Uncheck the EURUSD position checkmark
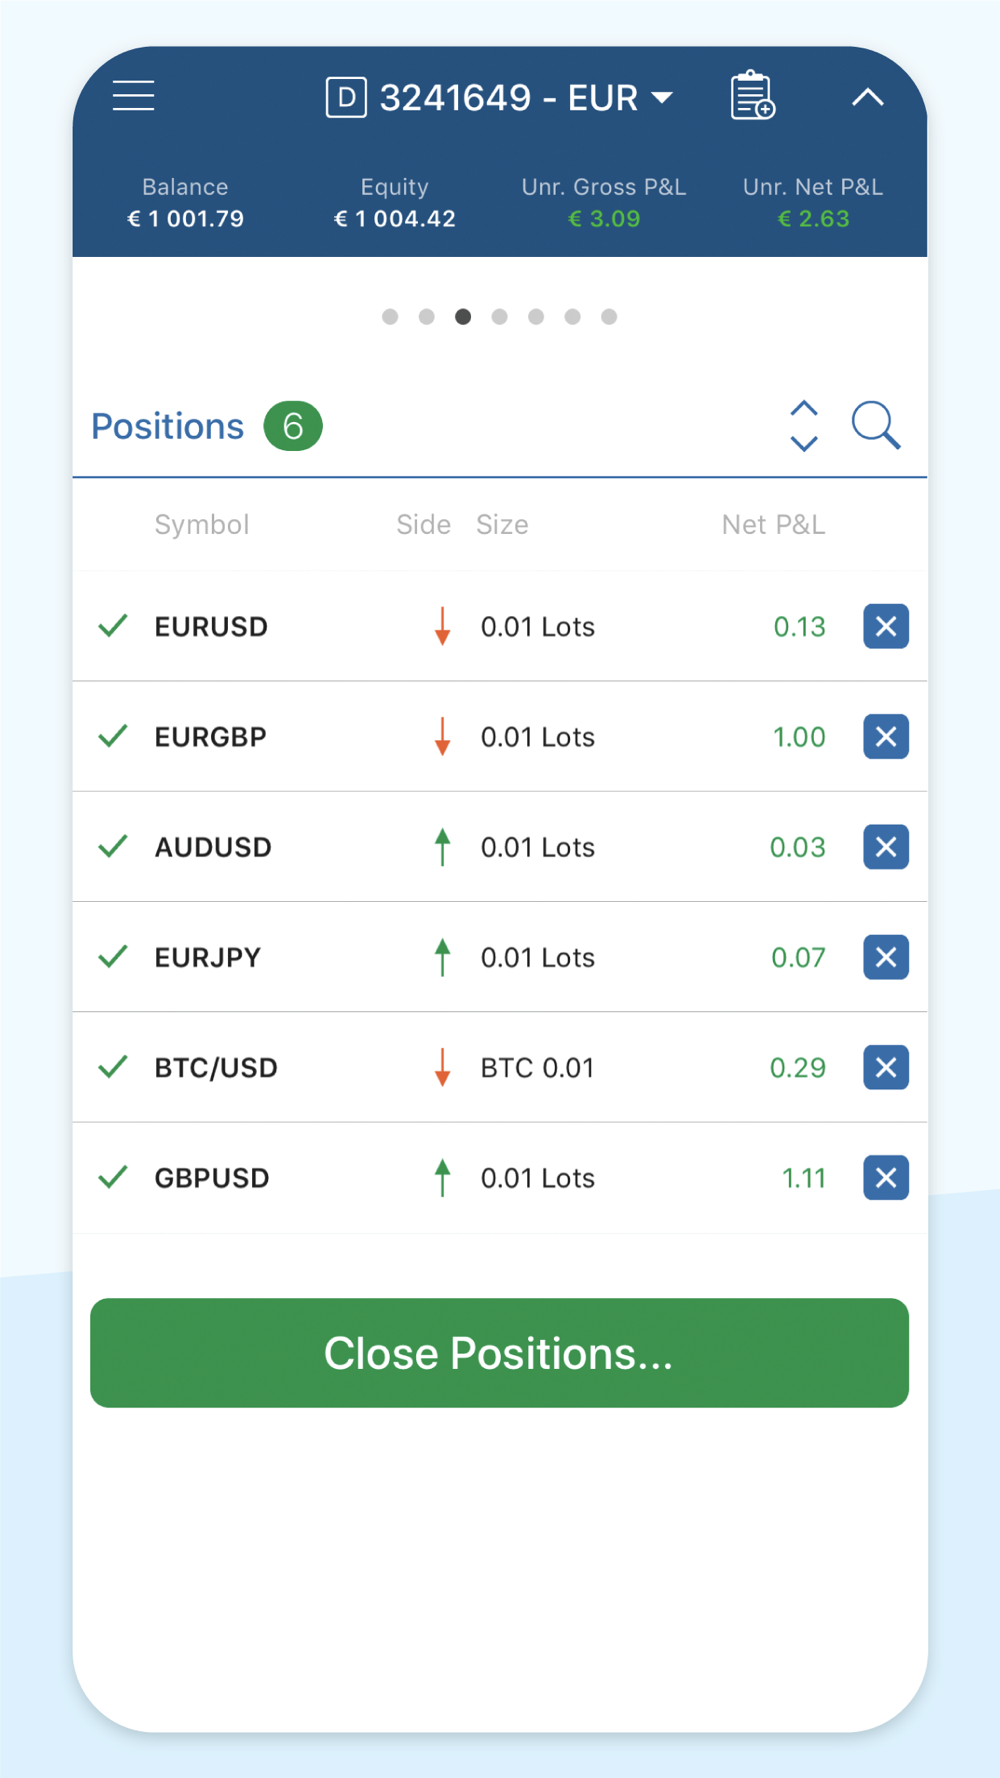 tap(113, 626)
